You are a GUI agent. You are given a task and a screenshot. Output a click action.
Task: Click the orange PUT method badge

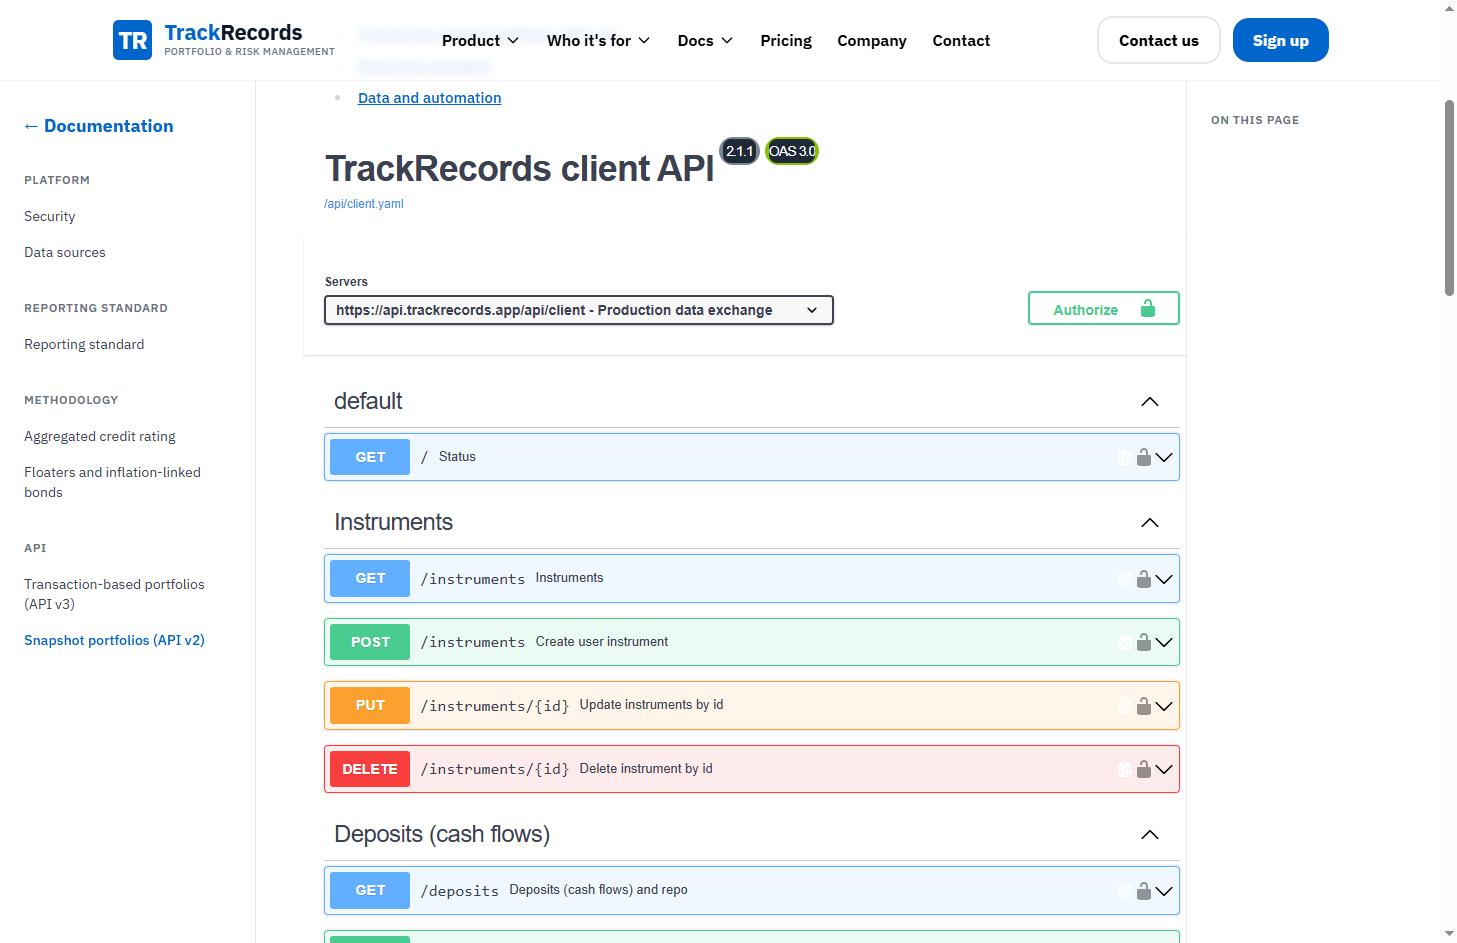click(370, 705)
